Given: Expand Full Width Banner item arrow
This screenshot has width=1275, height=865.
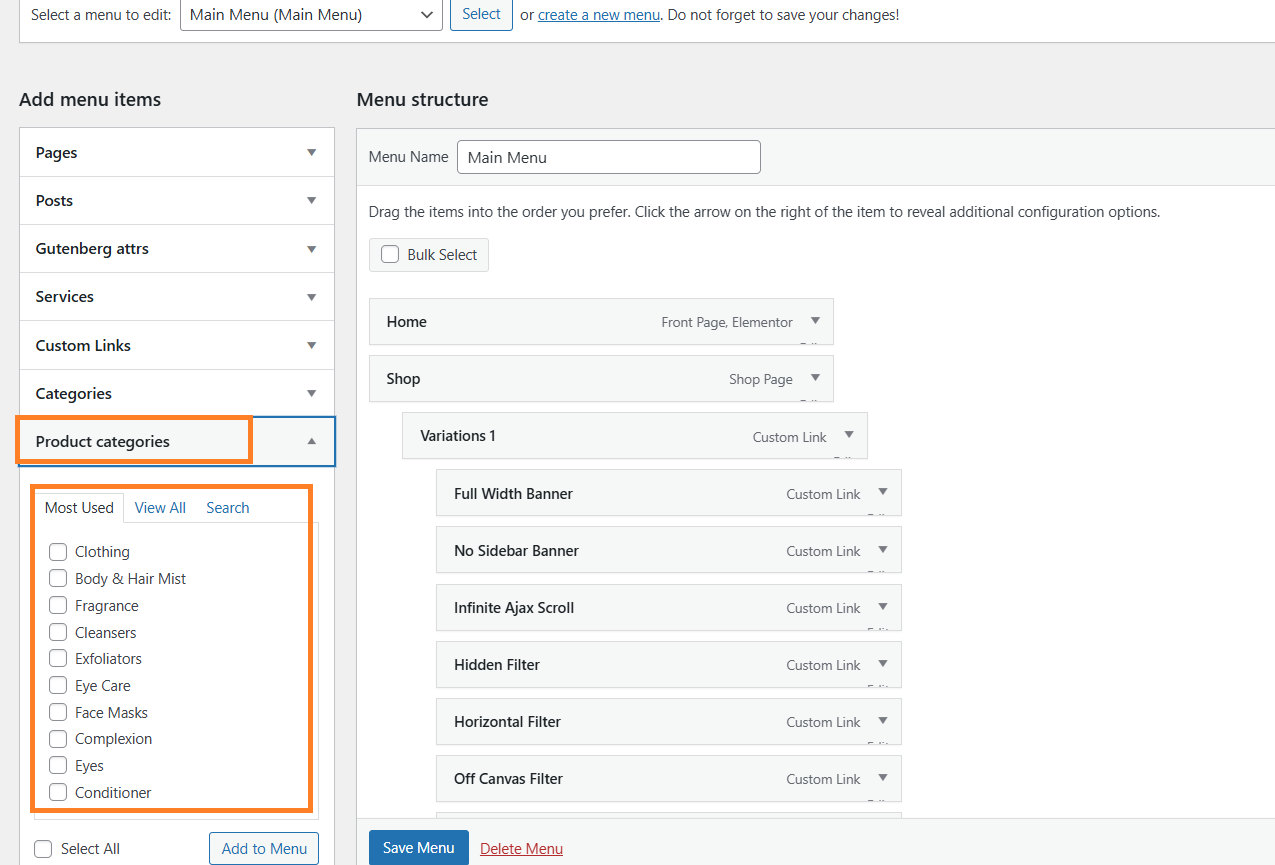Looking at the screenshot, I should 883,492.
